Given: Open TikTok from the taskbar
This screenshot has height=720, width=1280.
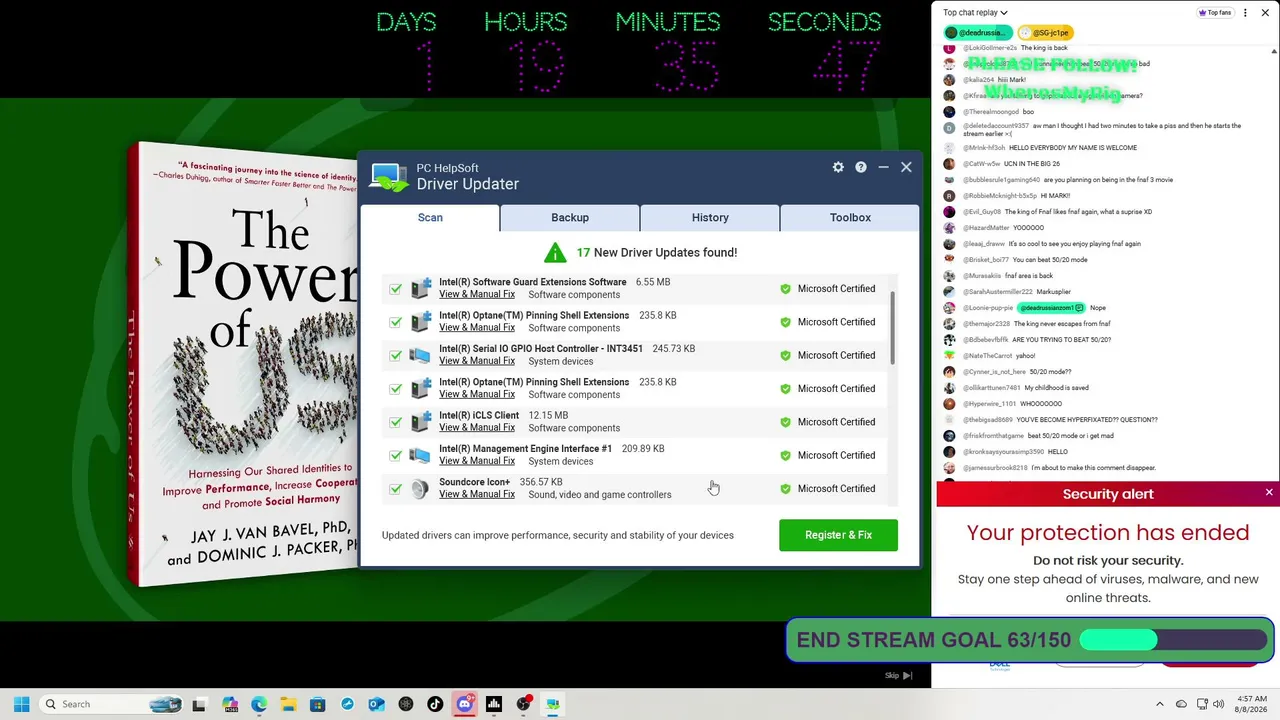Looking at the screenshot, I should 435,704.
